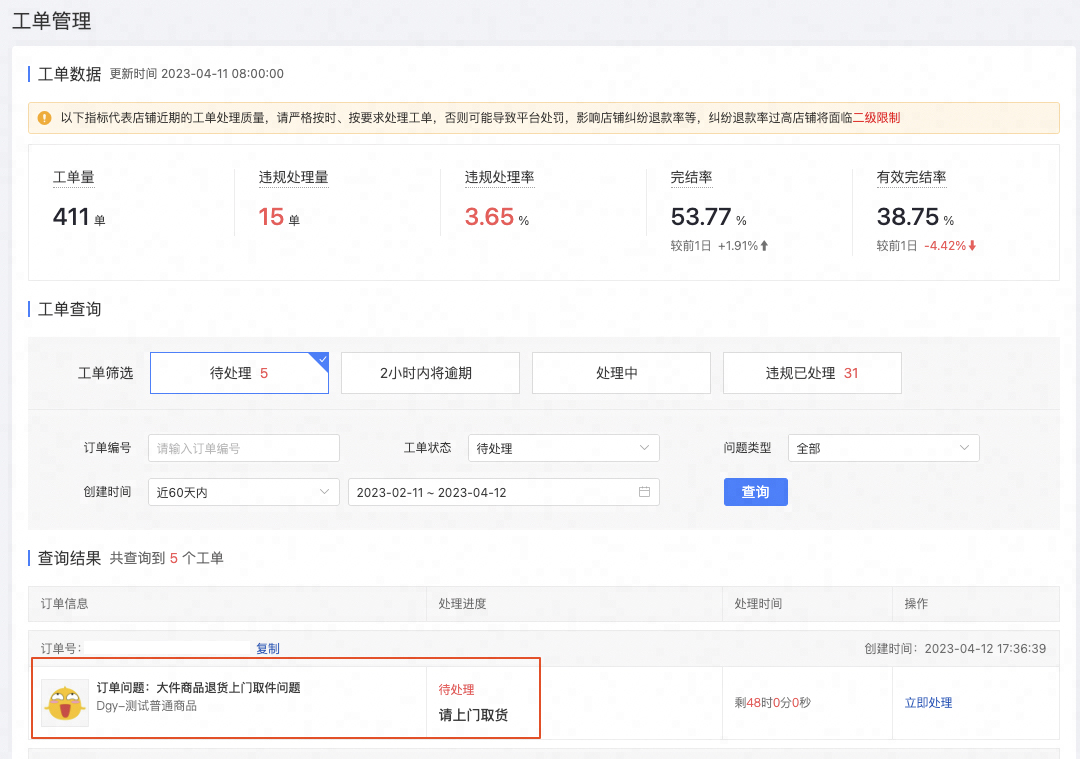Click the blue 查询 button

[755, 492]
